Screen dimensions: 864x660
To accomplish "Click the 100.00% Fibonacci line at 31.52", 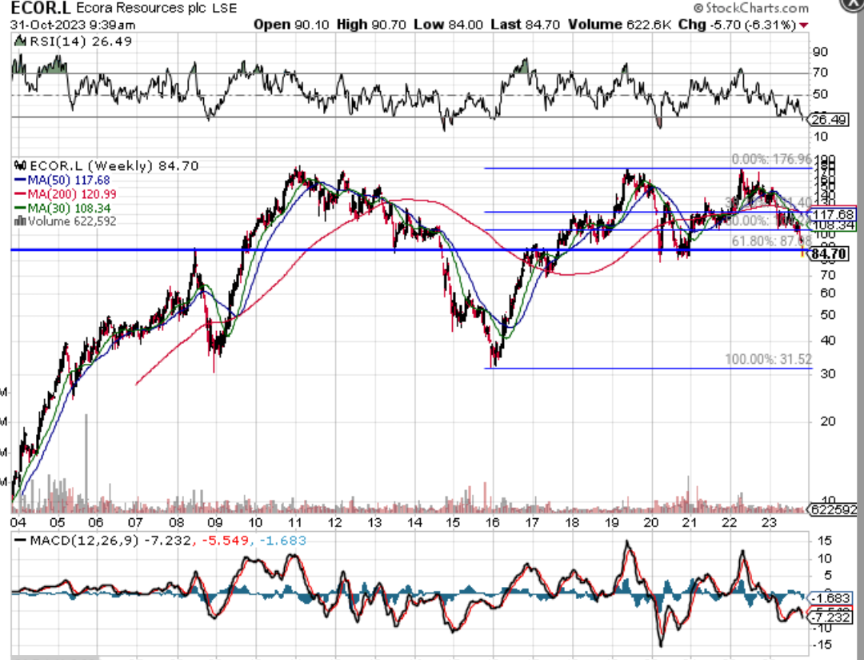I will click(648, 369).
